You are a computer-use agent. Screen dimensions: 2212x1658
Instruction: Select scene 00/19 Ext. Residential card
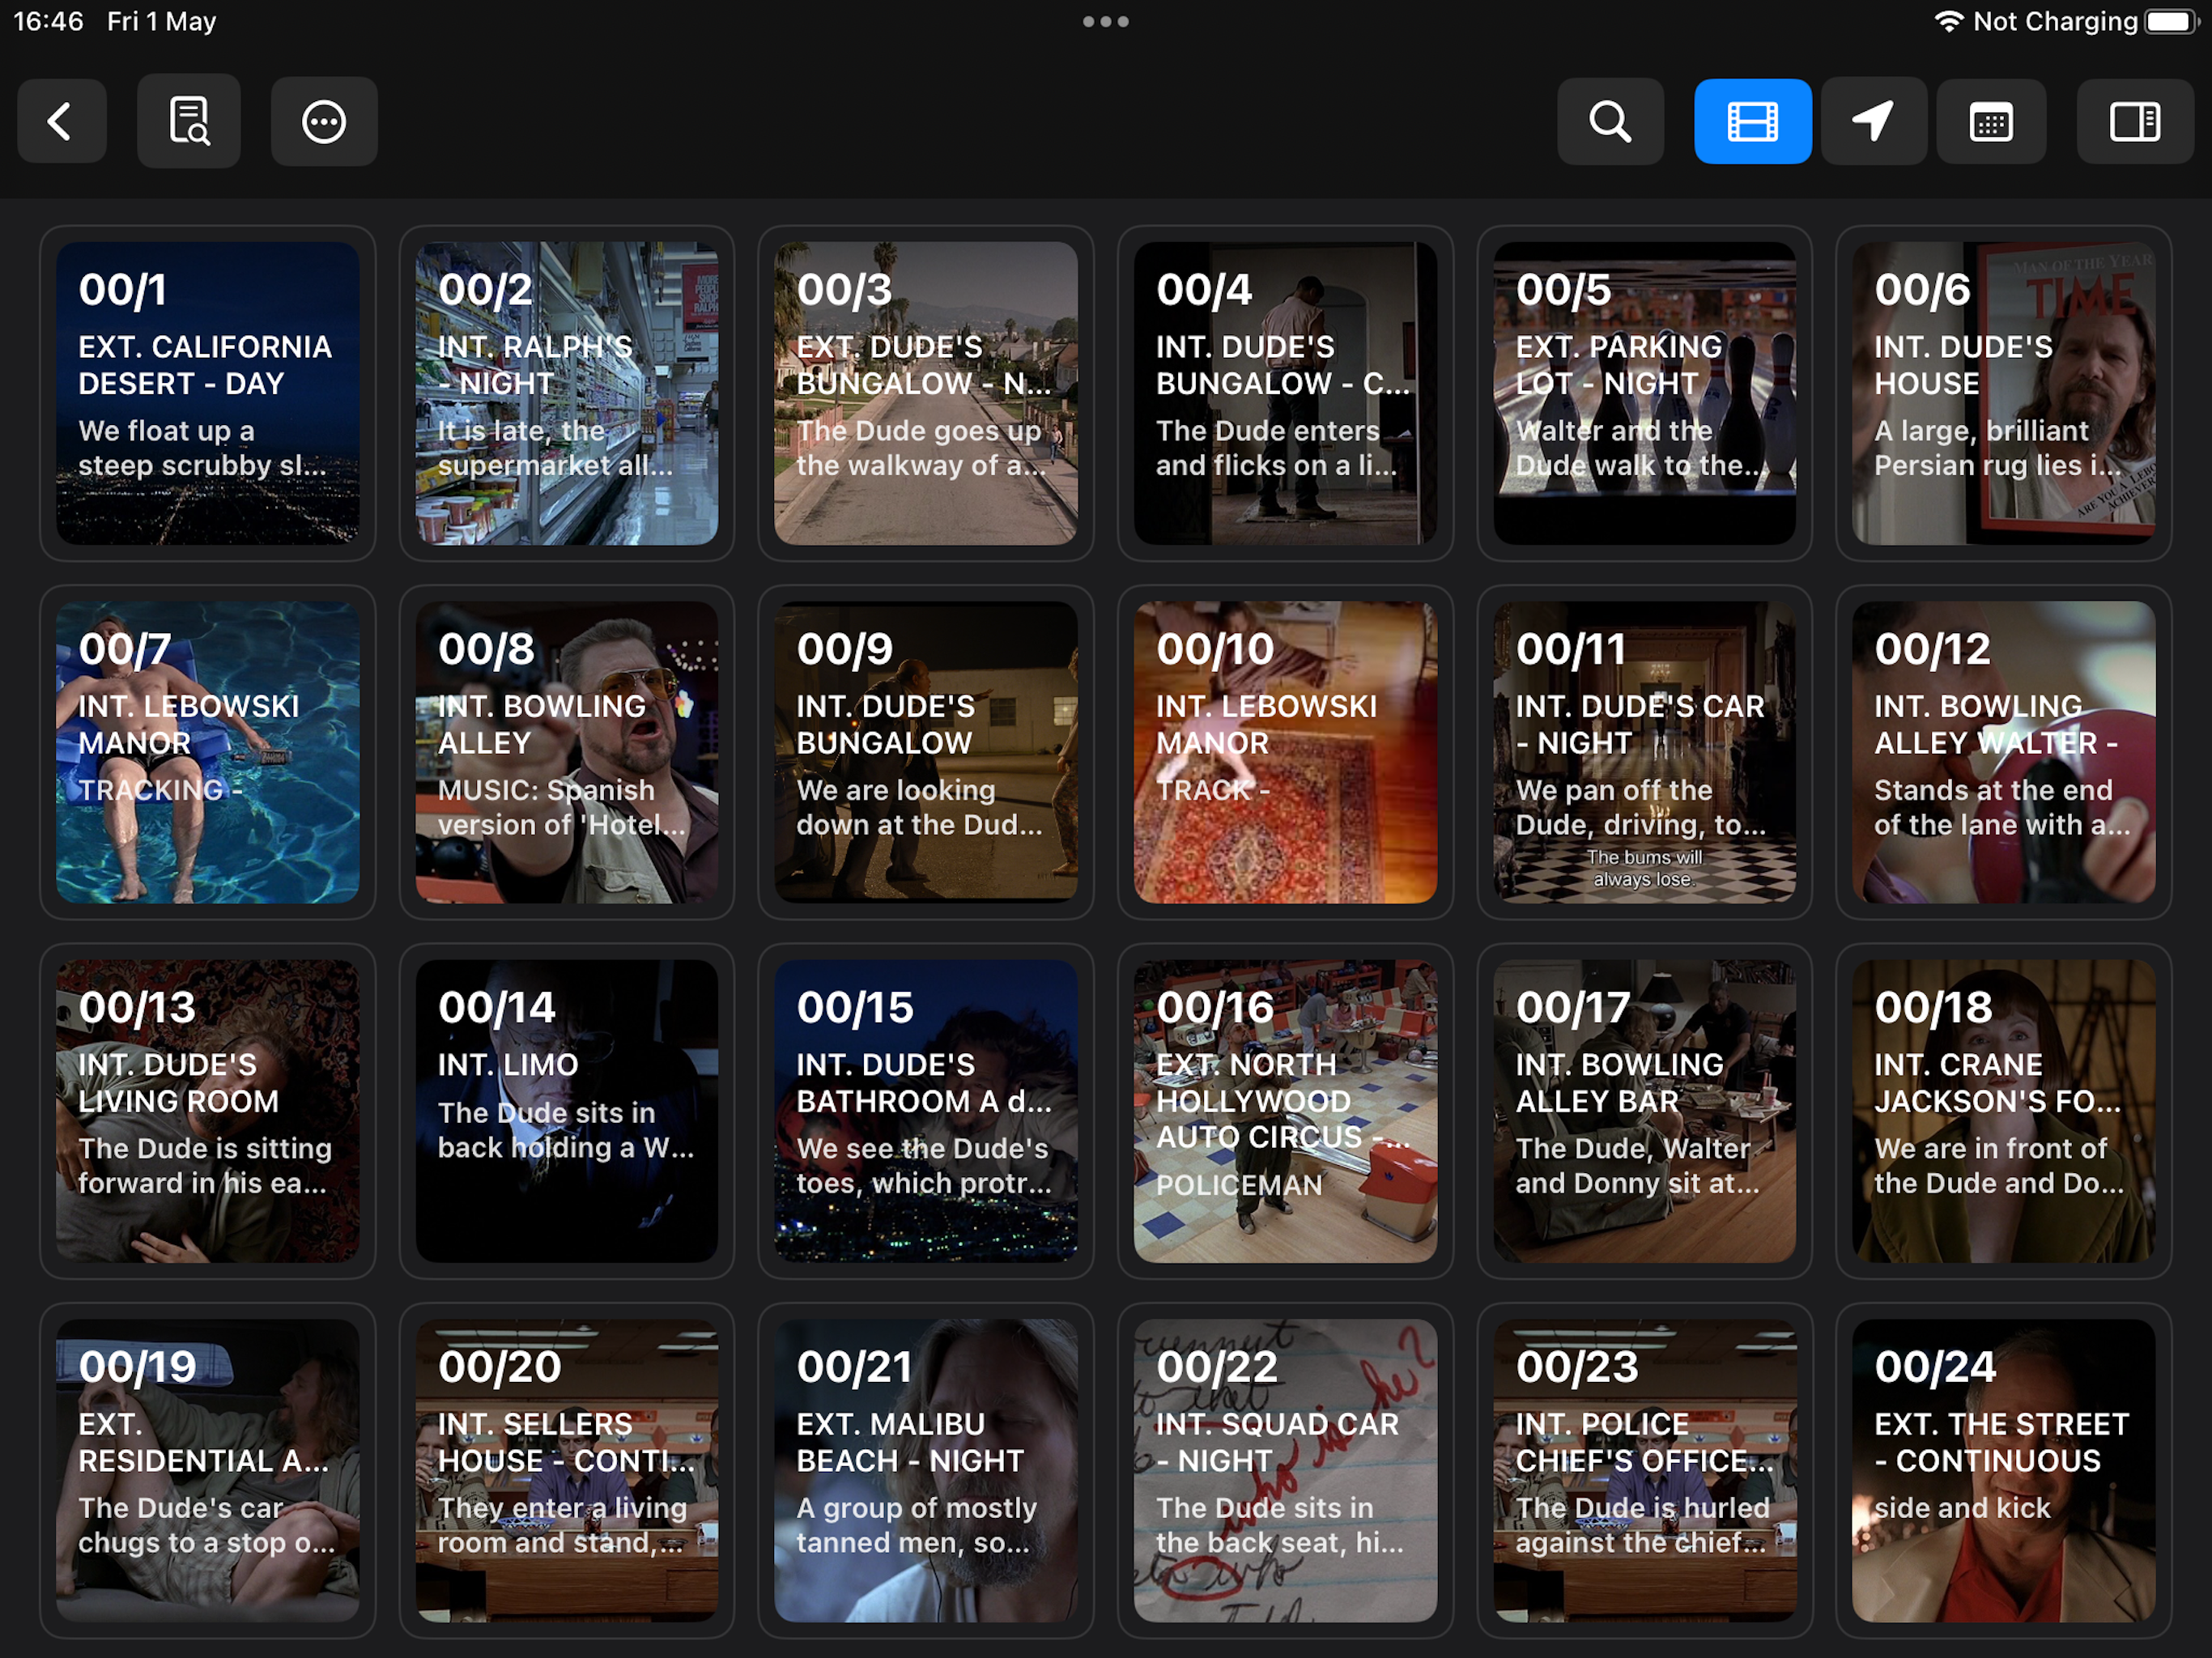pyautogui.click(x=207, y=1470)
